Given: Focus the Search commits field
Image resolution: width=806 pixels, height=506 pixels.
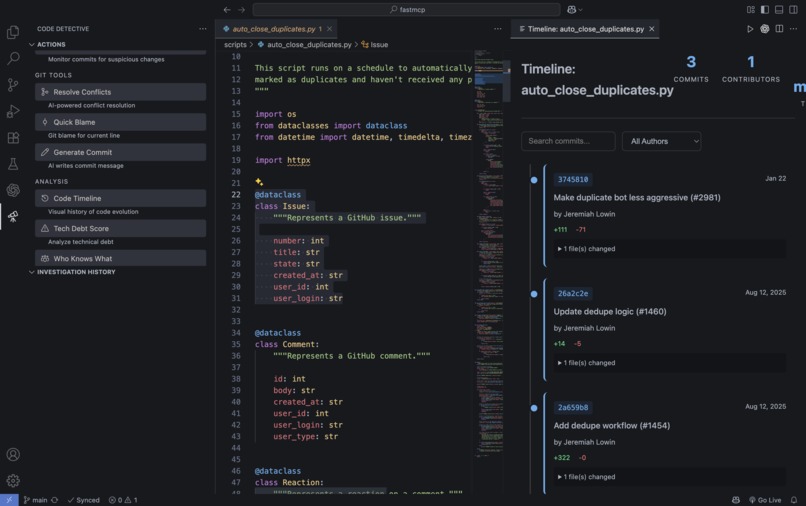Looking at the screenshot, I should click(568, 141).
